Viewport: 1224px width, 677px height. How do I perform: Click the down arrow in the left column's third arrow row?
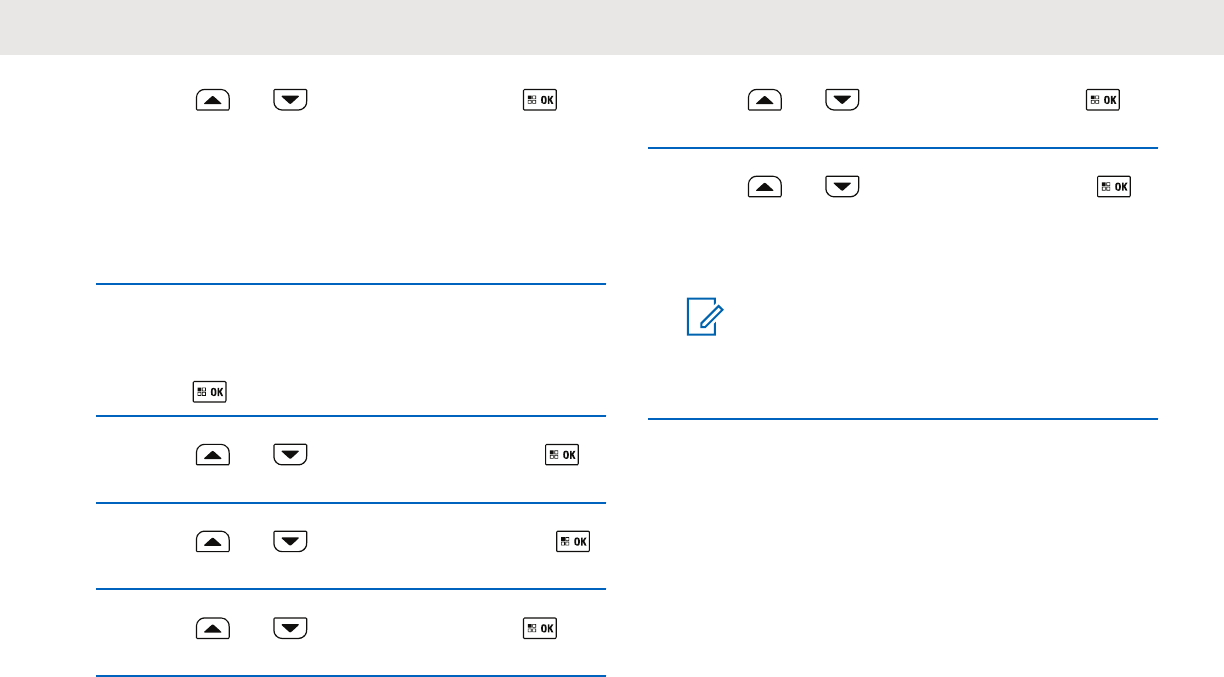coord(291,542)
